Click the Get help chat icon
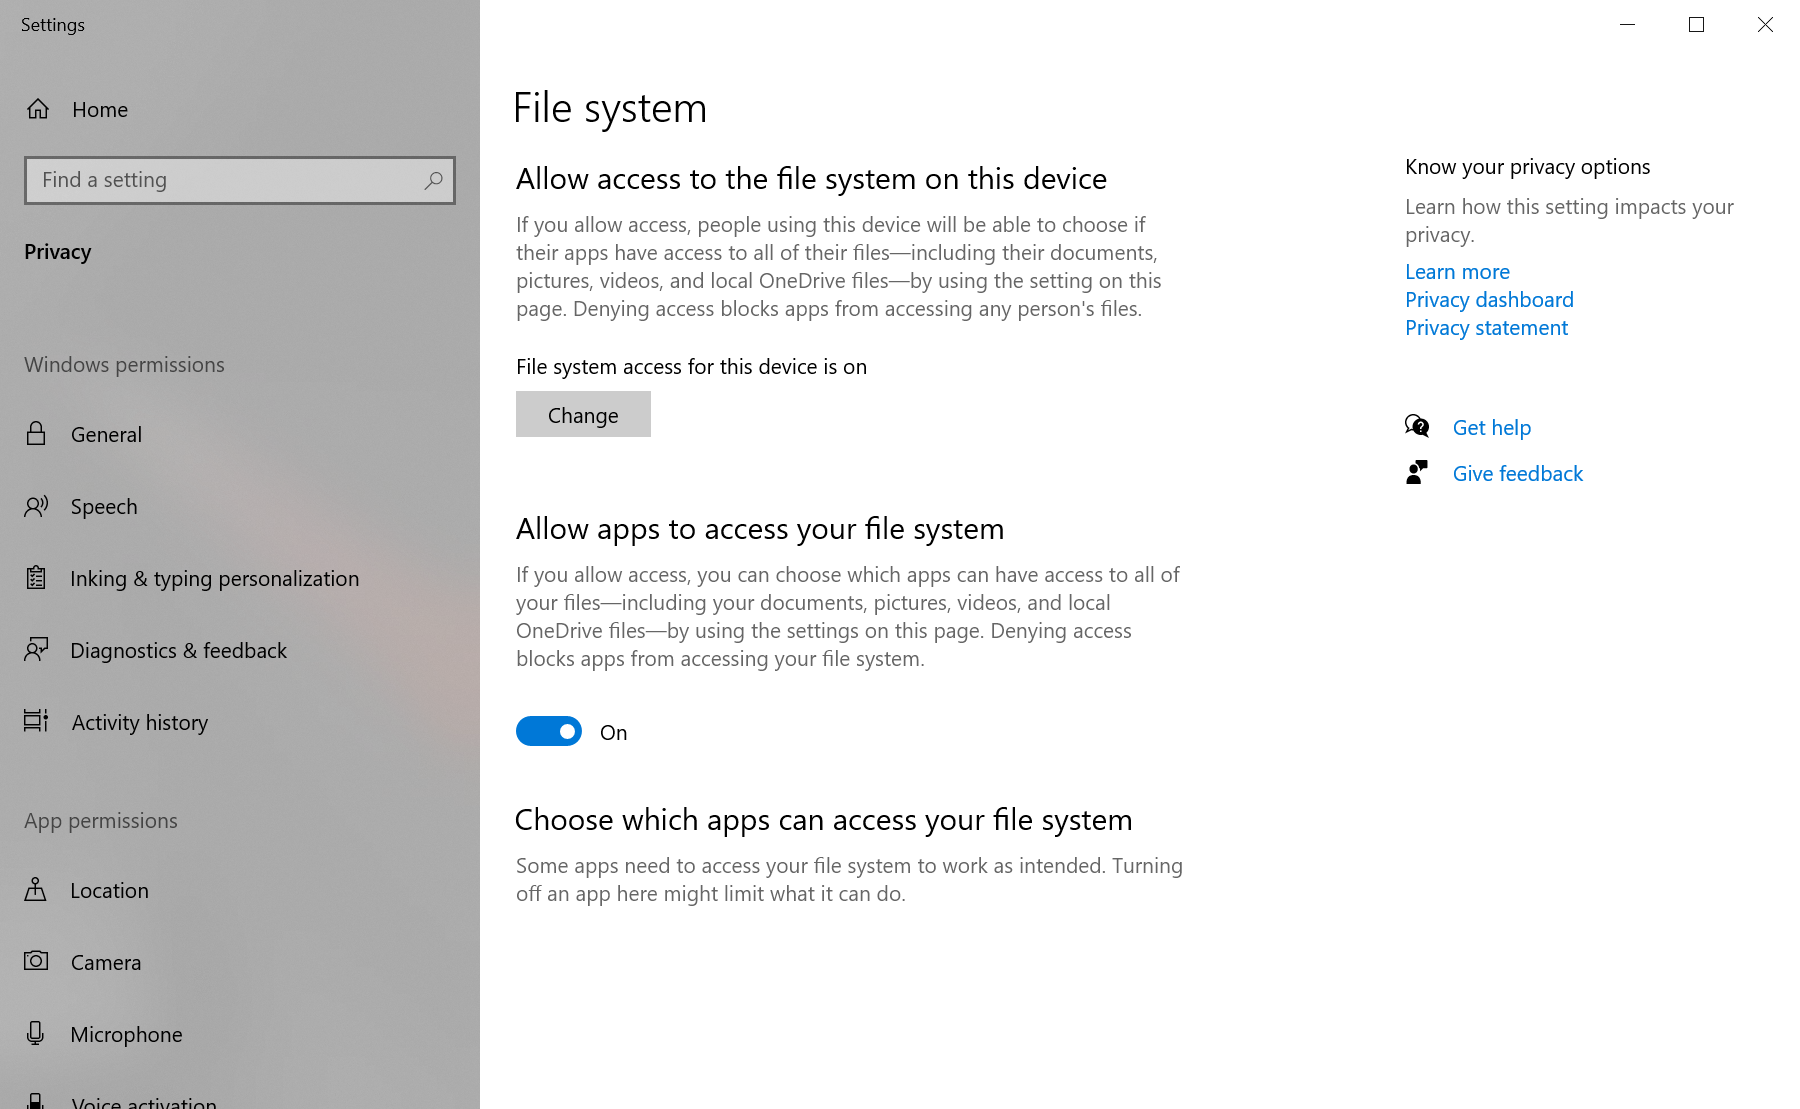 pyautogui.click(x=1417, y=427)
